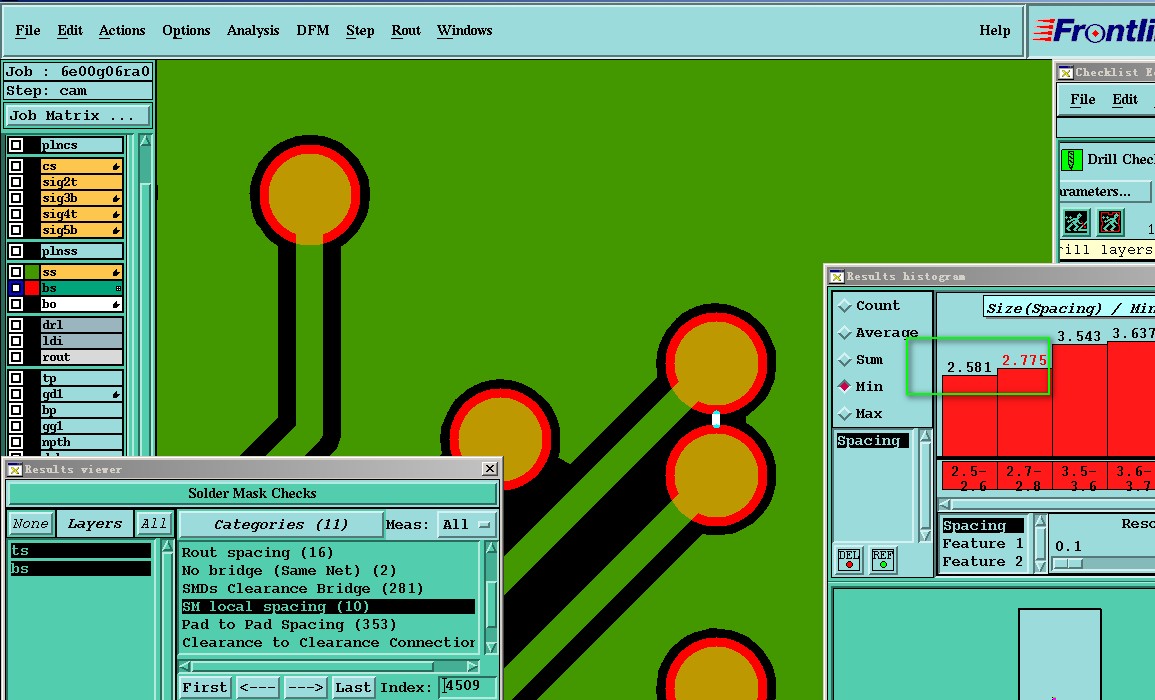The height and width of the screenshot is (700, 1155).
Task: Click the Job Matrix button
Action: pos(77,116)
